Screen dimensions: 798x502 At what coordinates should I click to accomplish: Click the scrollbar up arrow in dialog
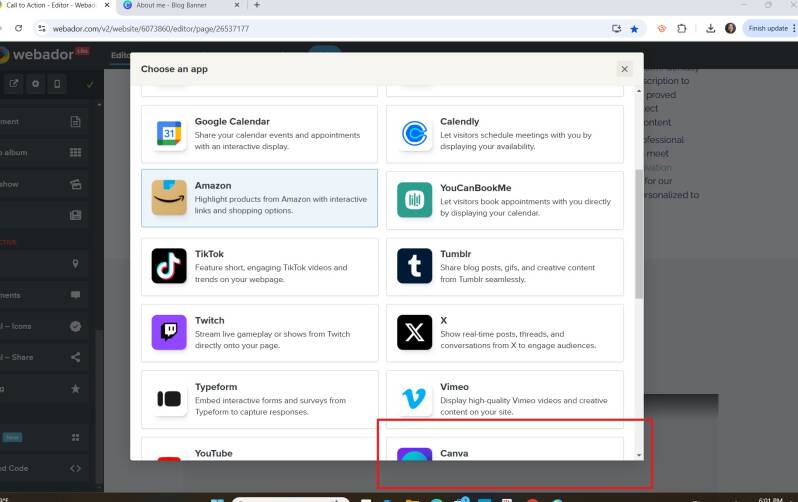tap(639, 91)
